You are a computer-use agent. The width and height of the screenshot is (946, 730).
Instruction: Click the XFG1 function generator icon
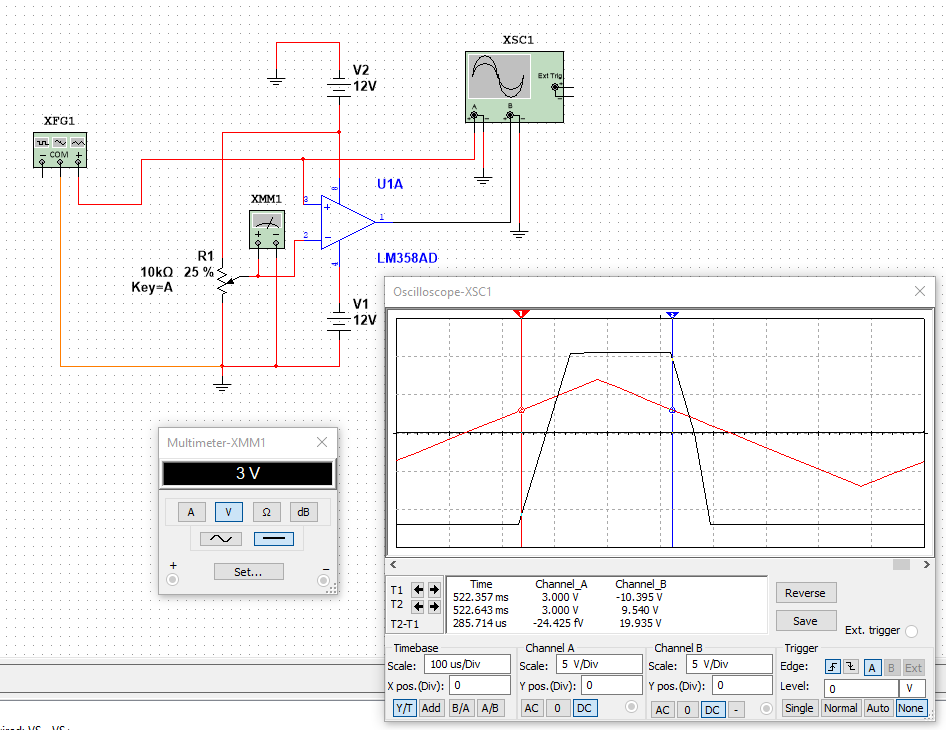point(59,149)
